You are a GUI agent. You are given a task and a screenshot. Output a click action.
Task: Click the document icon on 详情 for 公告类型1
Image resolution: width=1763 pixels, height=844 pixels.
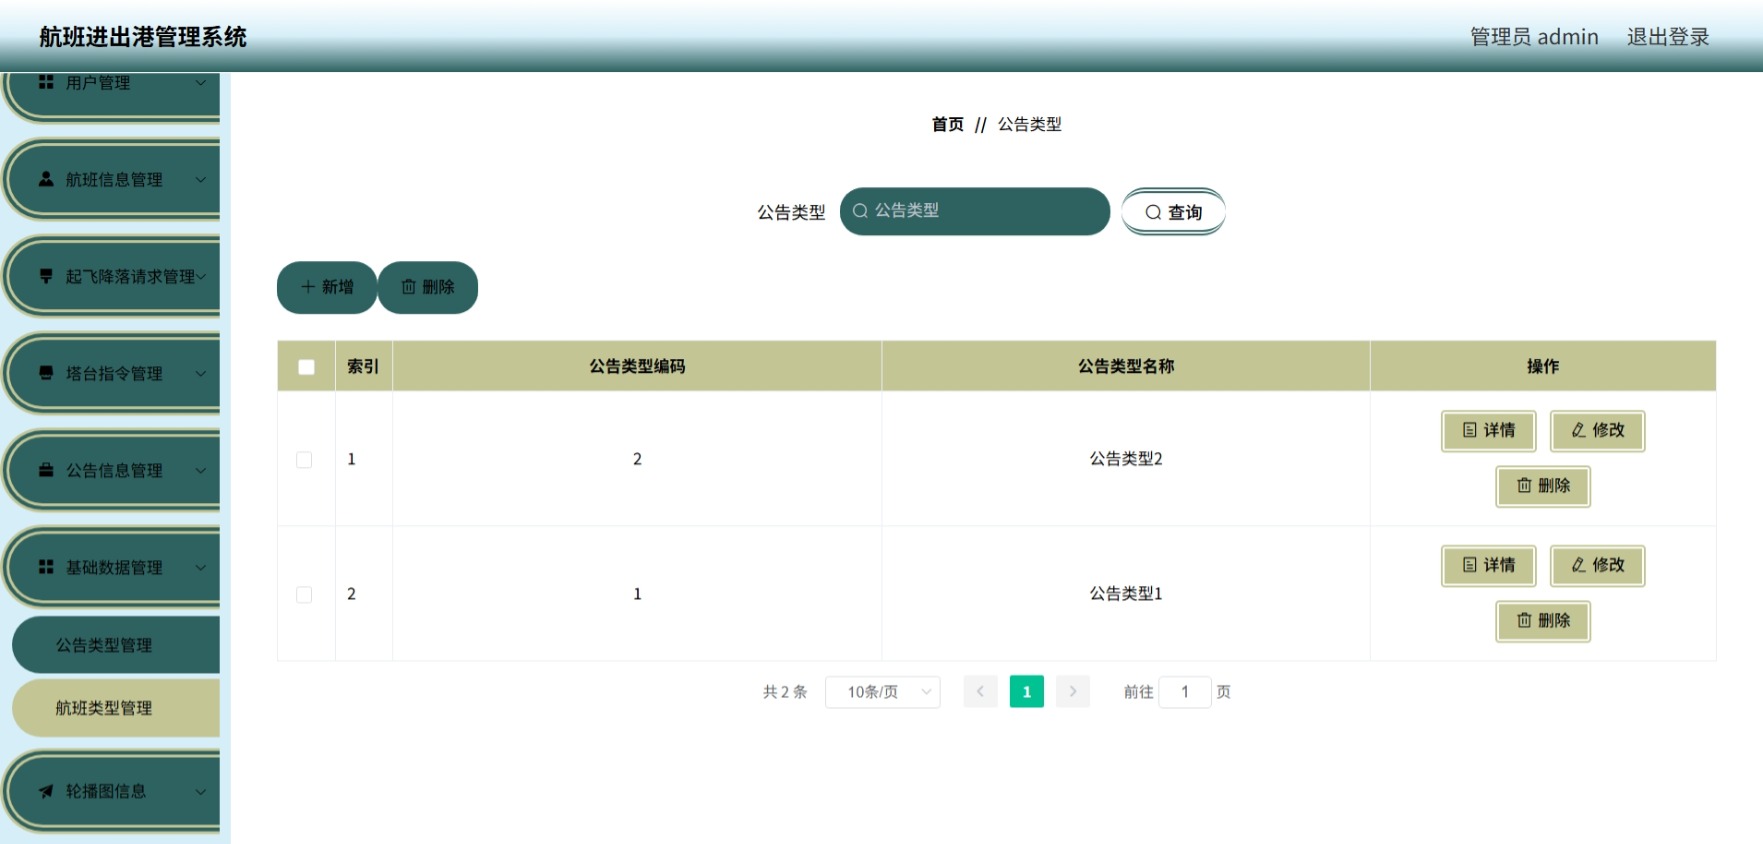pyautogui.click(x=1470, y=565)
